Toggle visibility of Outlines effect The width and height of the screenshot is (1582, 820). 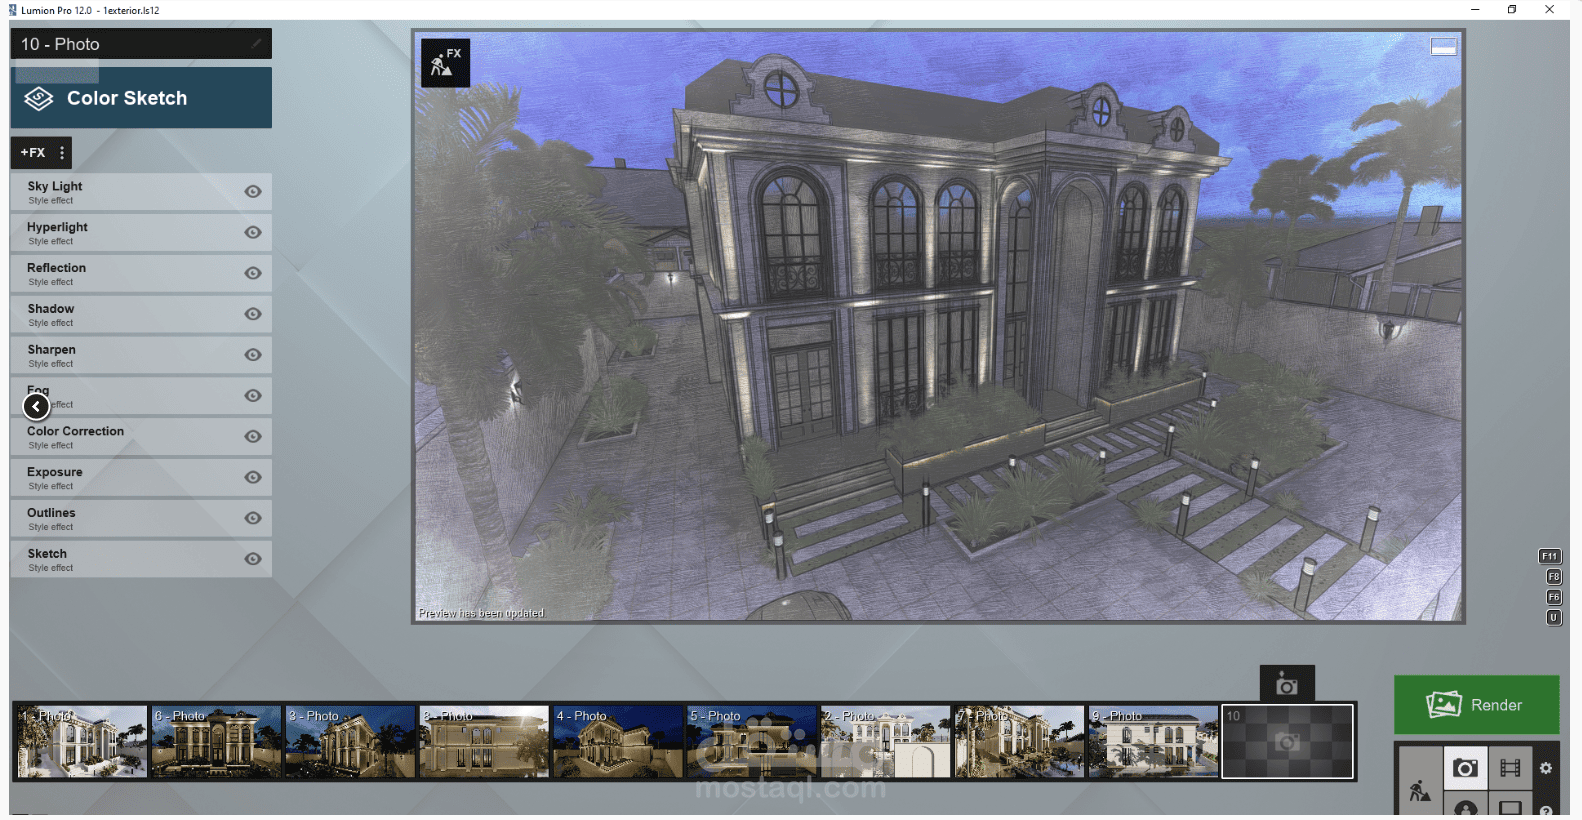tap(253, 518)
